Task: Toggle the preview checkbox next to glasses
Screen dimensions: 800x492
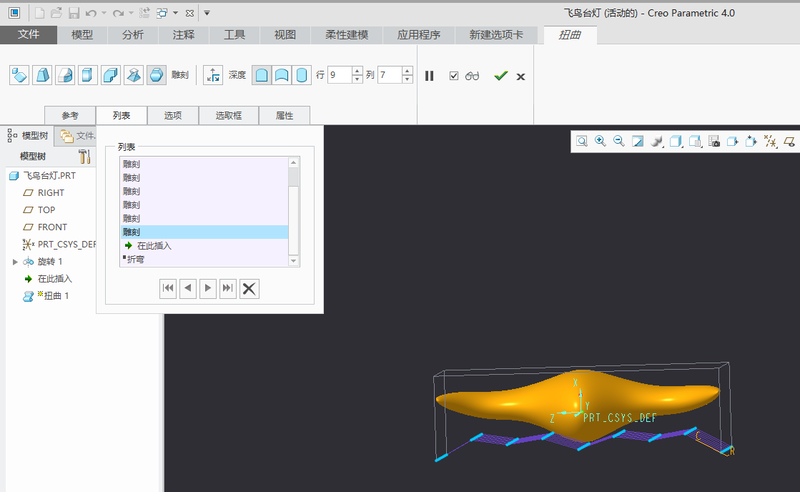Action: tap(454, 76)
